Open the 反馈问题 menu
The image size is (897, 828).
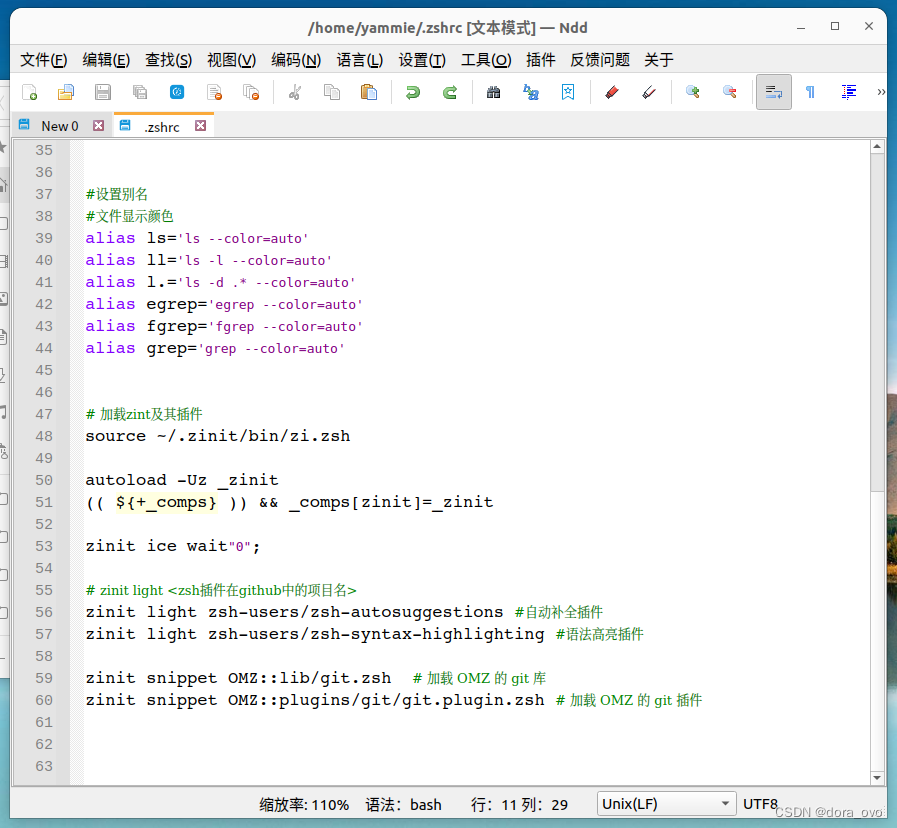600,60
